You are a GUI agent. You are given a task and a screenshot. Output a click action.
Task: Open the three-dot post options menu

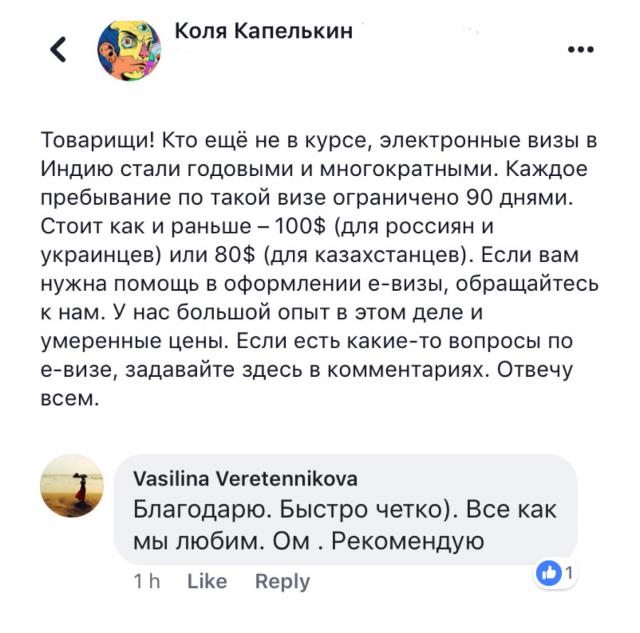580,48
